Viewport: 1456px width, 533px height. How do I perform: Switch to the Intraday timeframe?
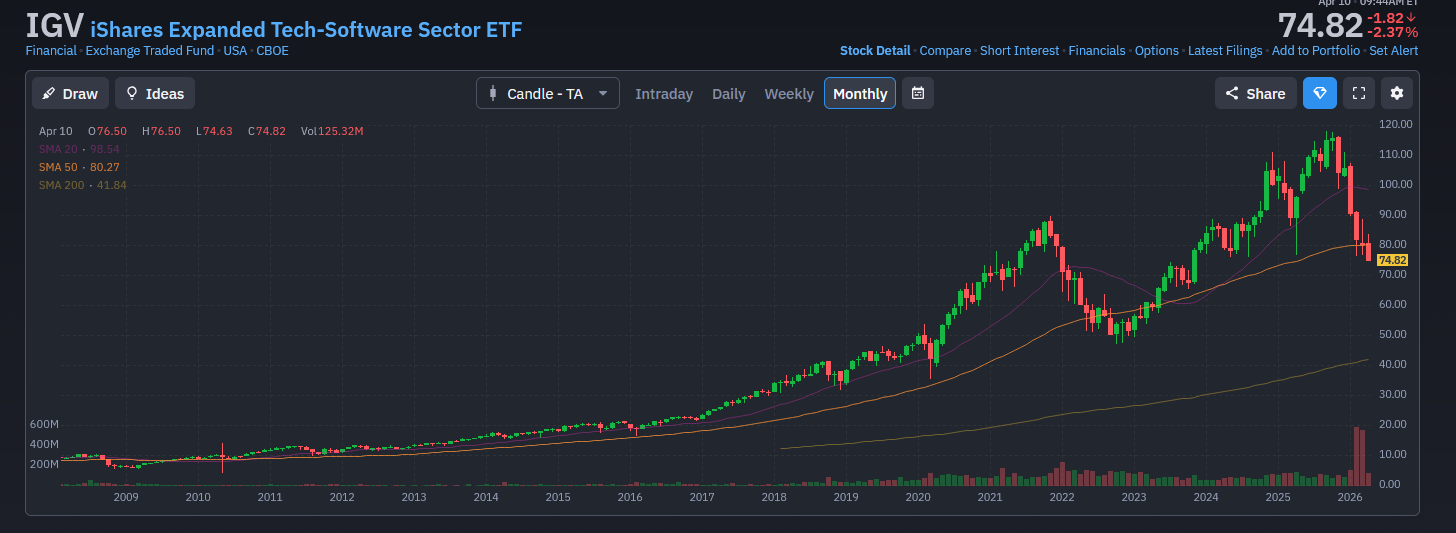(664, 94)
